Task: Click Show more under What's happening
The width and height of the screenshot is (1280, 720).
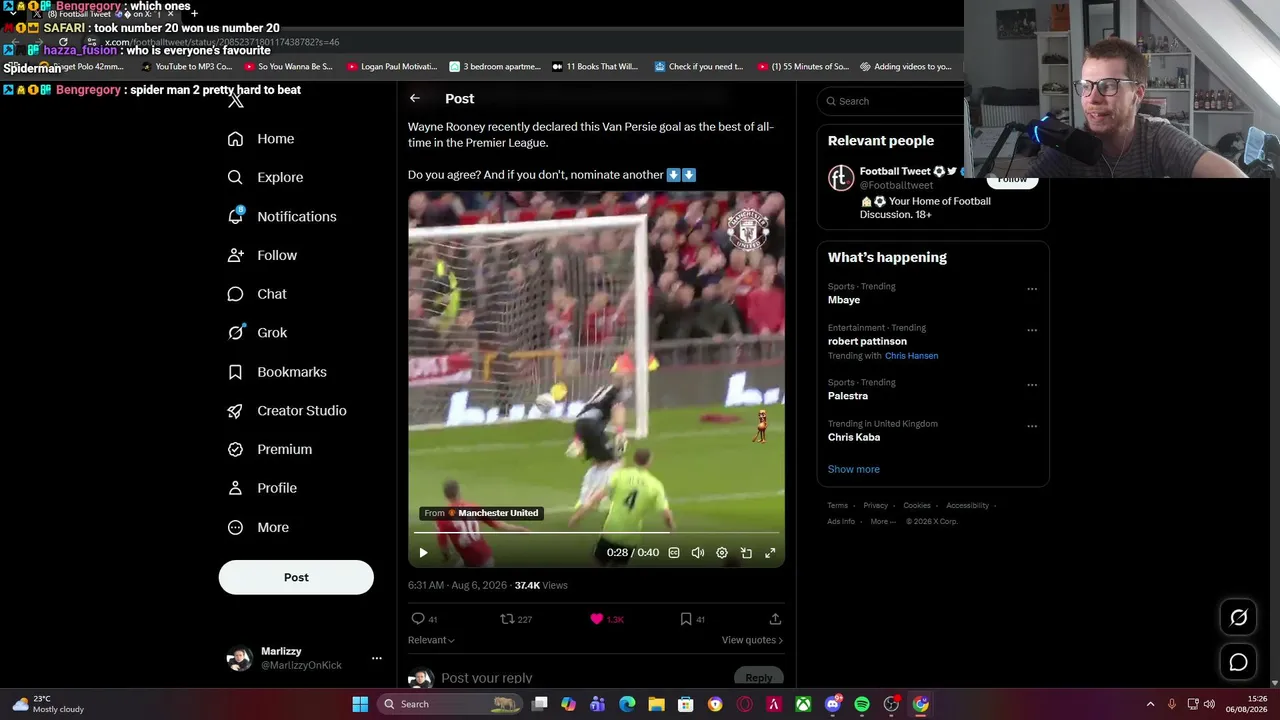Action: coord(854,469)
